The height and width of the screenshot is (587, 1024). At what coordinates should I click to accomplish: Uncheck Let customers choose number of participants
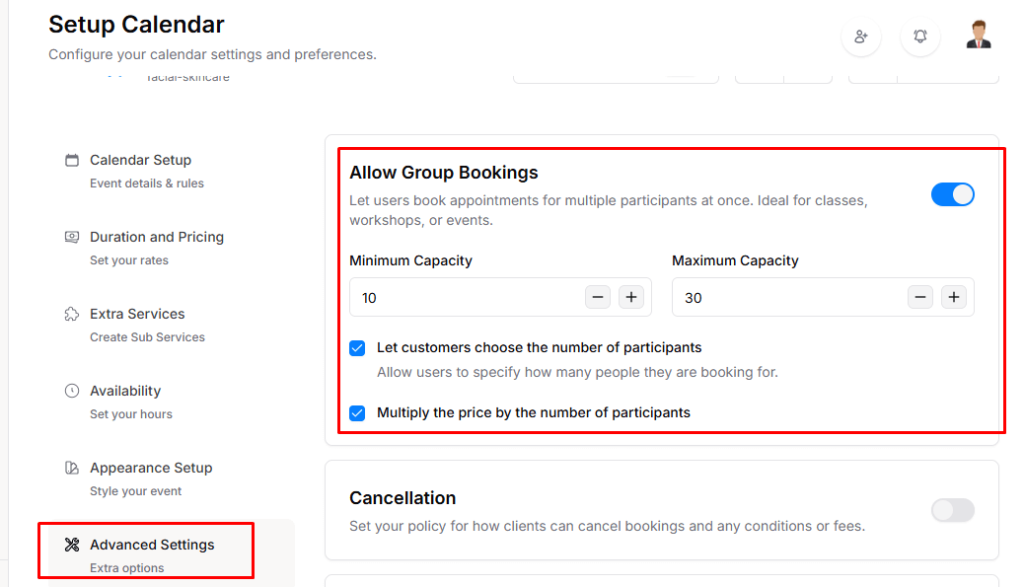point(358,348)
